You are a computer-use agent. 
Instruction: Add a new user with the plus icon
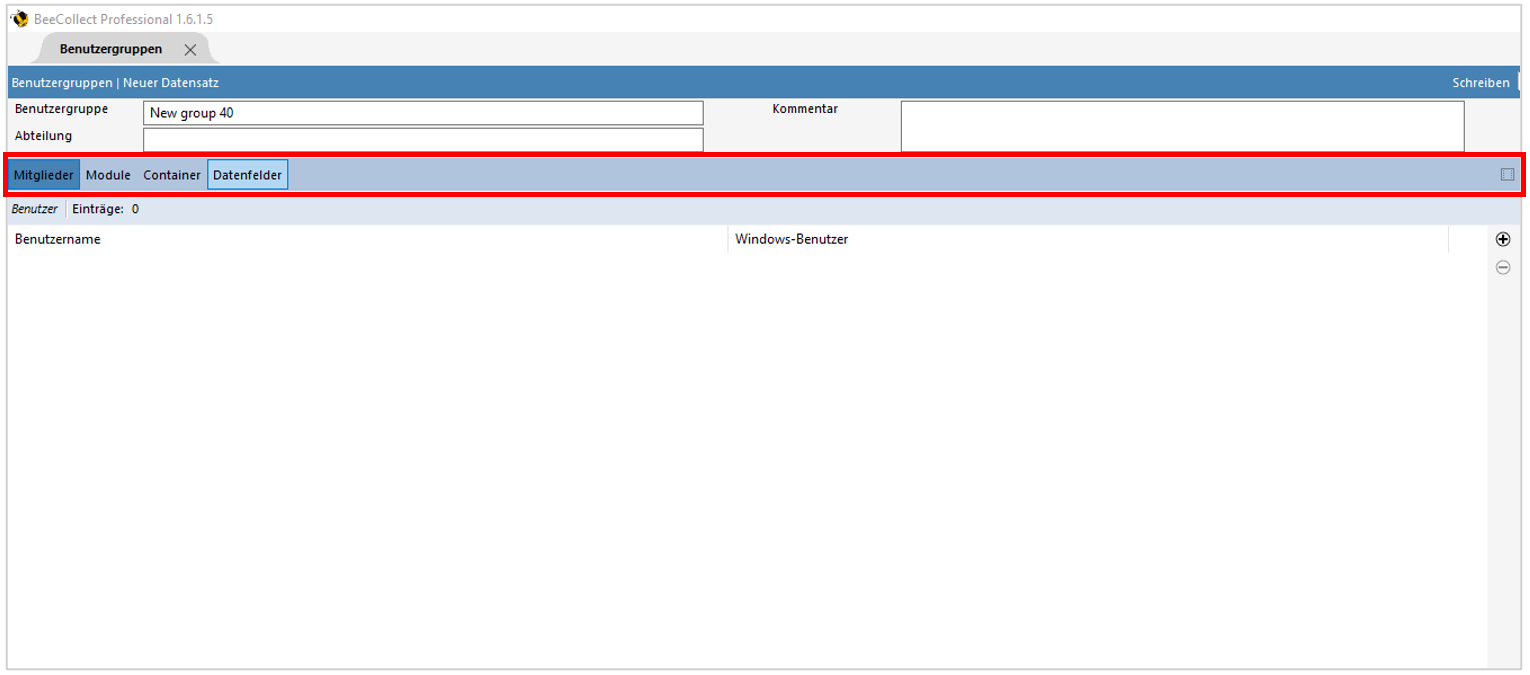point(1503,239)
